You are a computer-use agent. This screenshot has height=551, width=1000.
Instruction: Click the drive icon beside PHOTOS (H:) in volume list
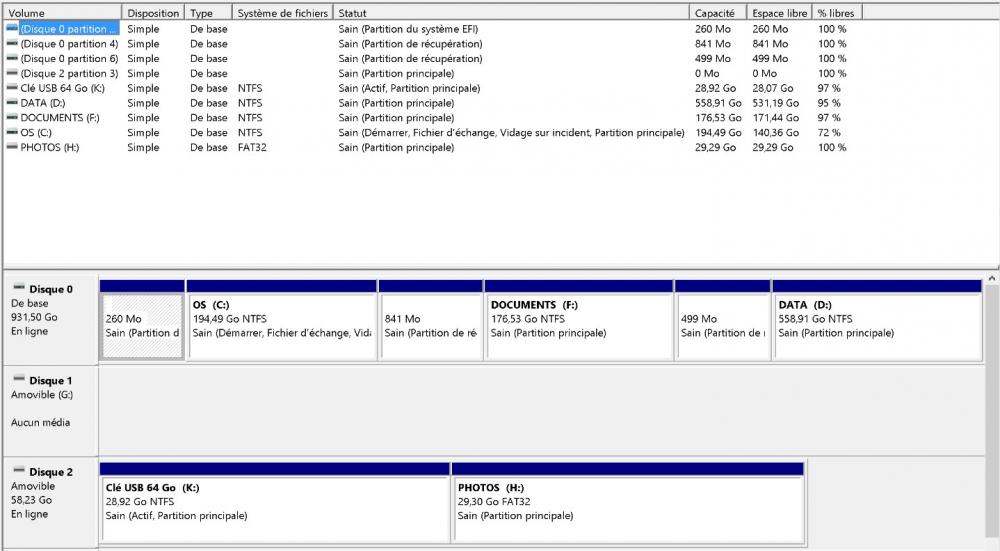pyautogui.click(x=12, y=148)
